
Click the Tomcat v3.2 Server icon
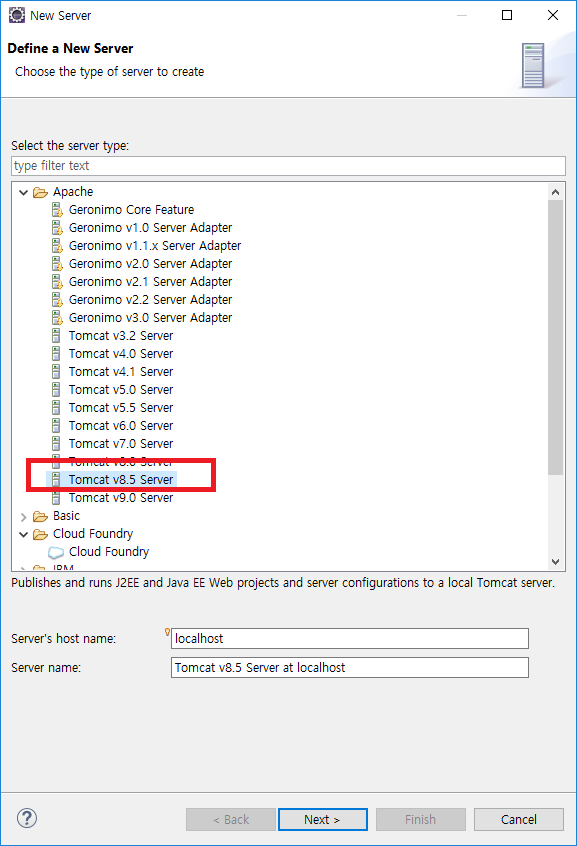point(56,336)
